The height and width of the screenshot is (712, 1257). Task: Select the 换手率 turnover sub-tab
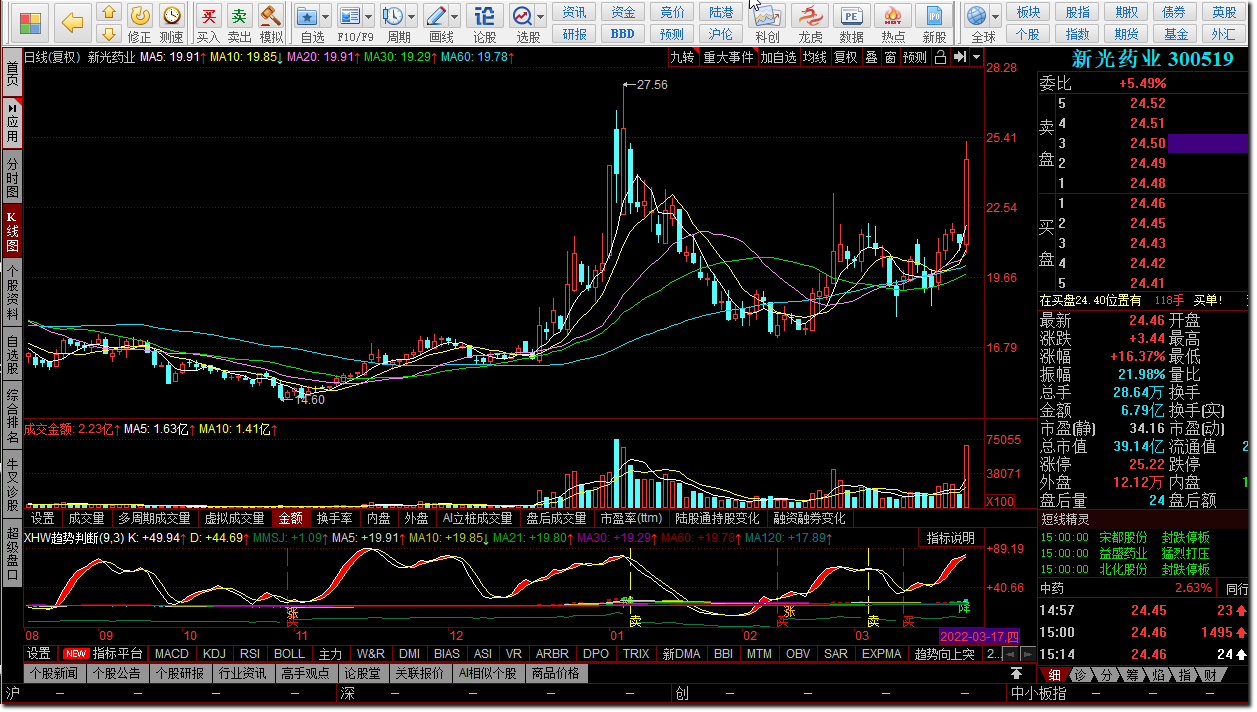coord(334,518)
